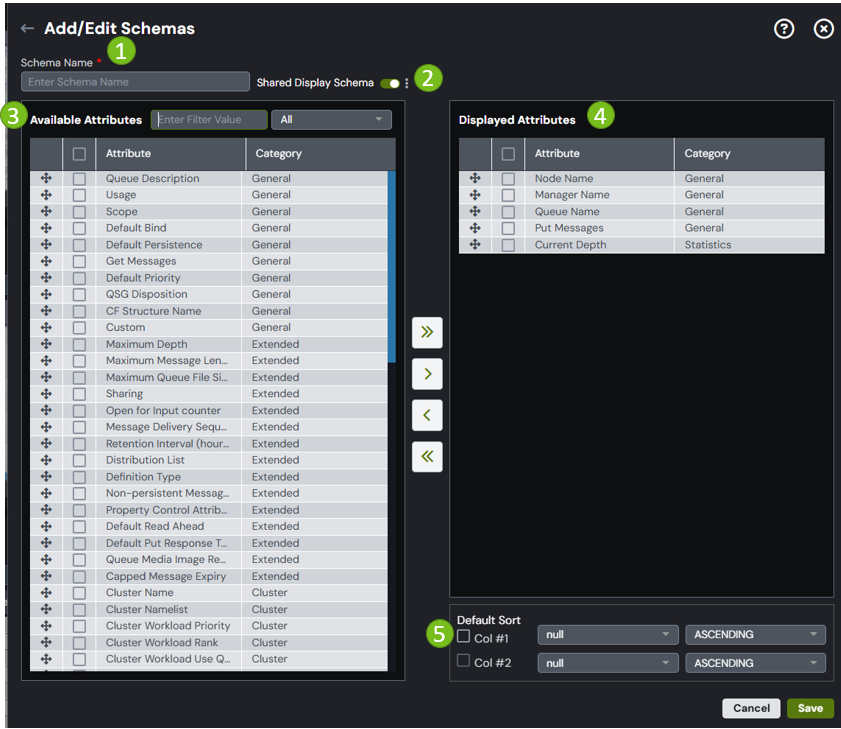Tick the Default Priority checkbox
The height and width of the screenshot is (729, 841).
pos(79,278)
